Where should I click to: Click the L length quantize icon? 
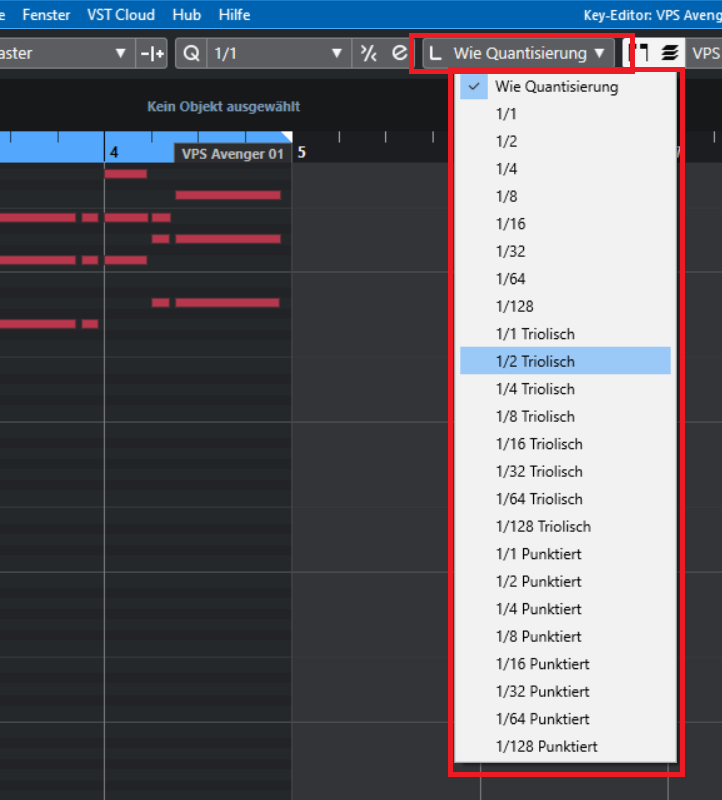click(x=435, y=53)
